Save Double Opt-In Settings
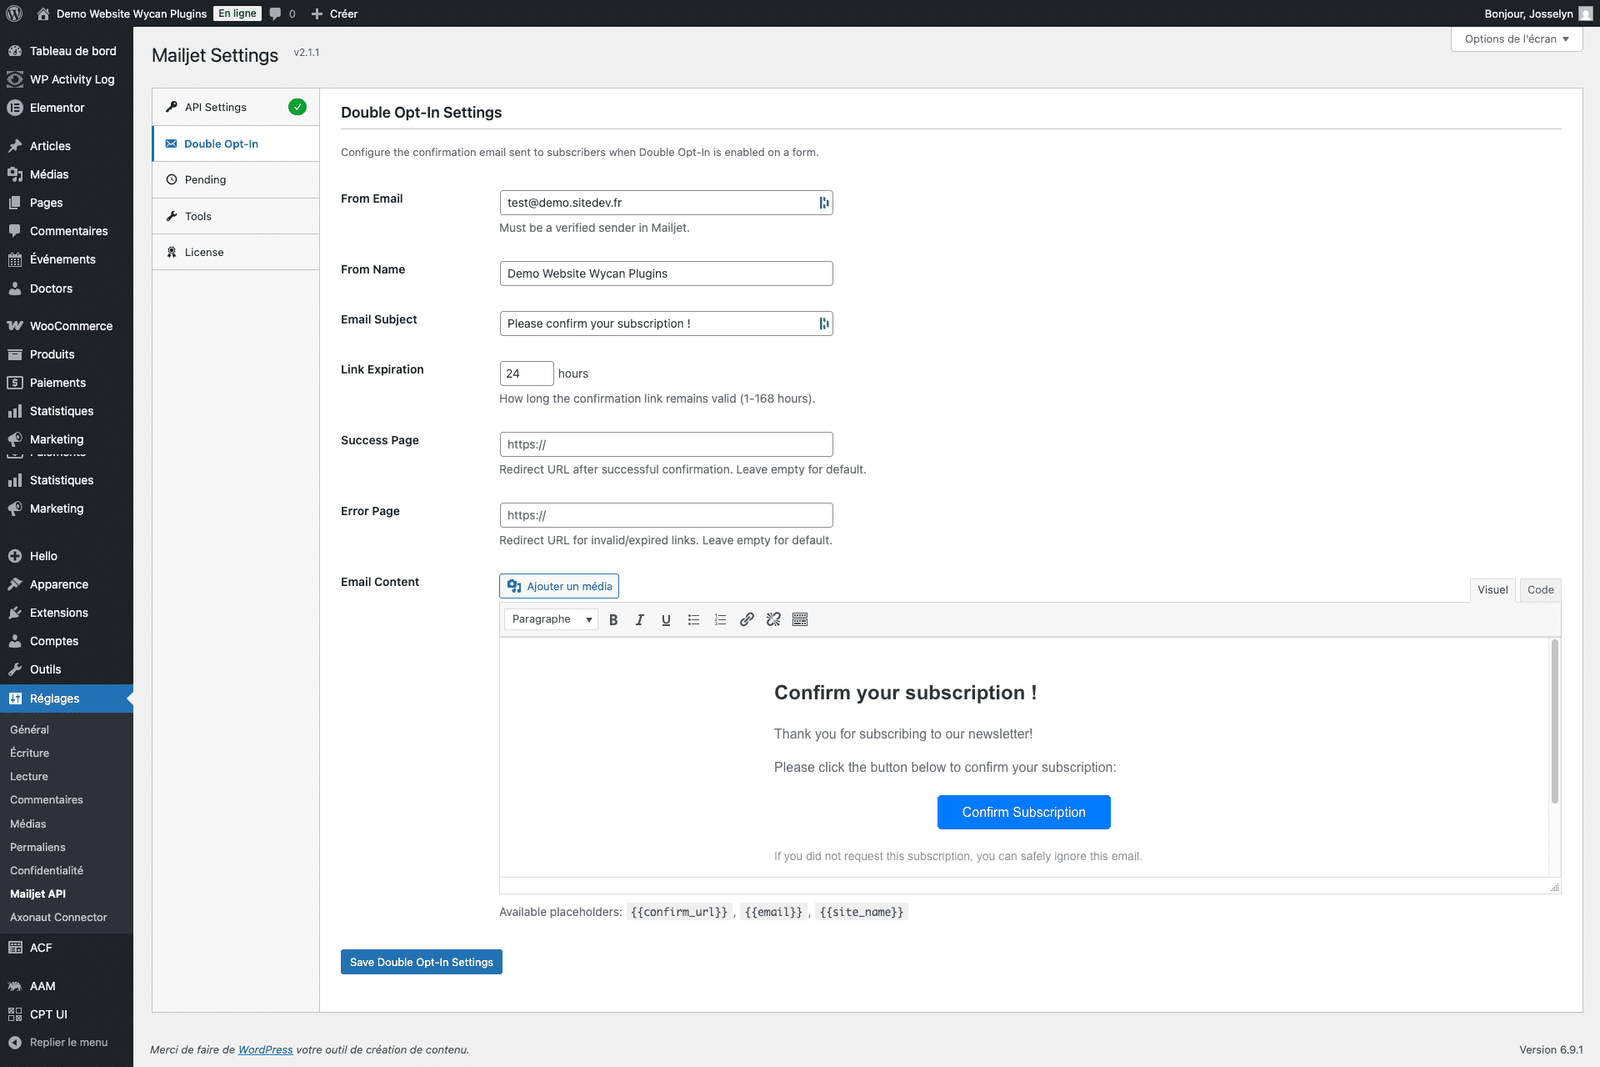 [x=421, y=961]
